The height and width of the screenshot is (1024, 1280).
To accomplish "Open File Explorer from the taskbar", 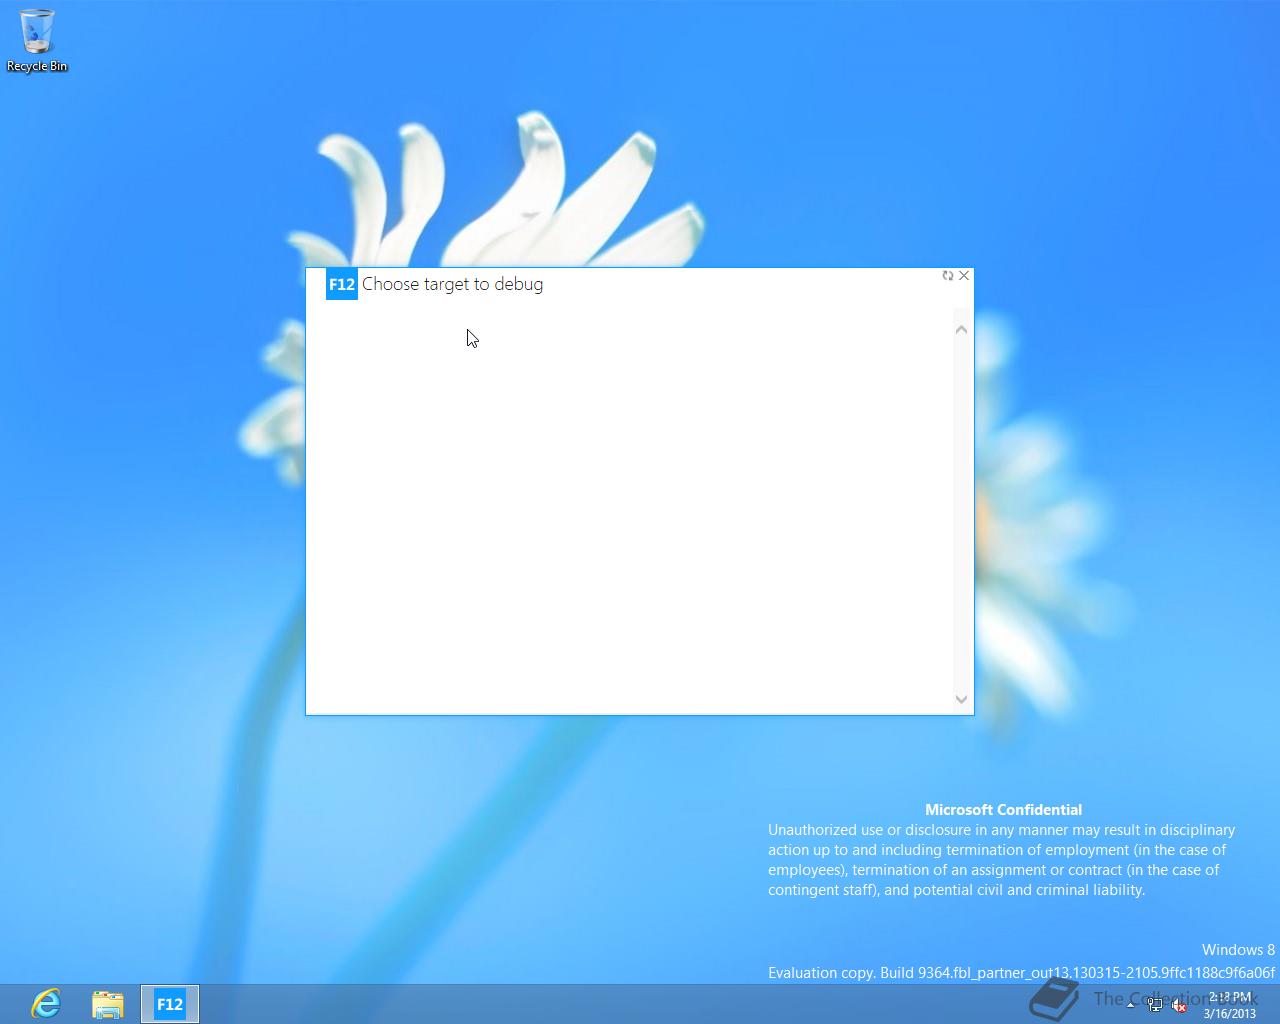I will [108, 1004].
